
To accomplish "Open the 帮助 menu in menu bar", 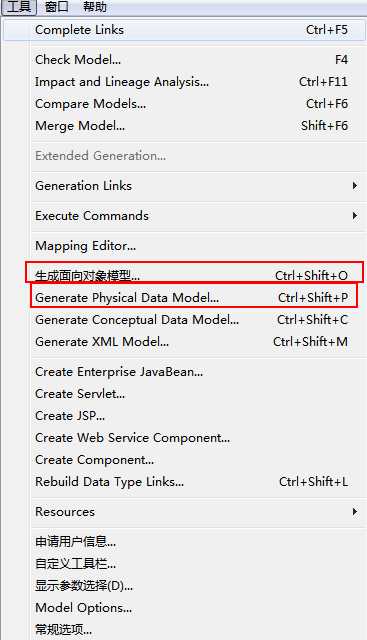I will 95,7.
